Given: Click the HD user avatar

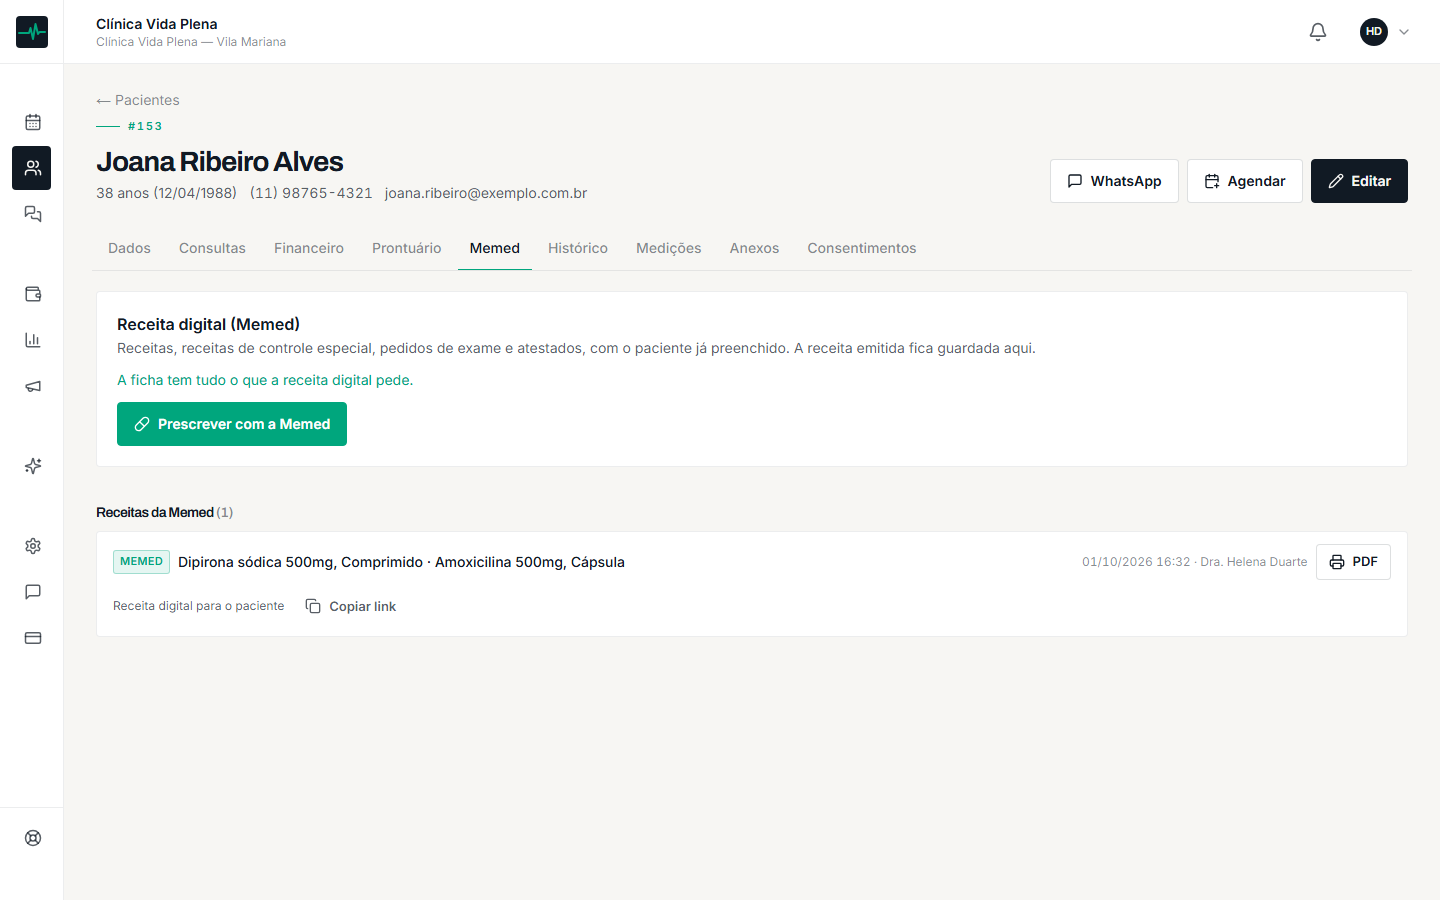Looking at the screenshot, I should pyautogui.click(x=1374, y=32).
